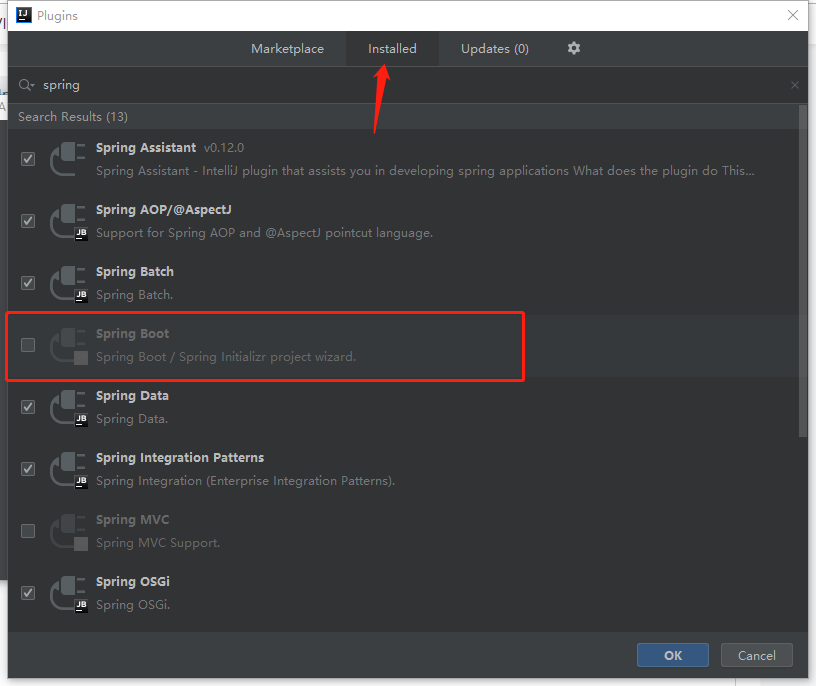
Task: Click the plugin list vertical scrollbar
Action: pyautogui.click(x=802, y=271)
